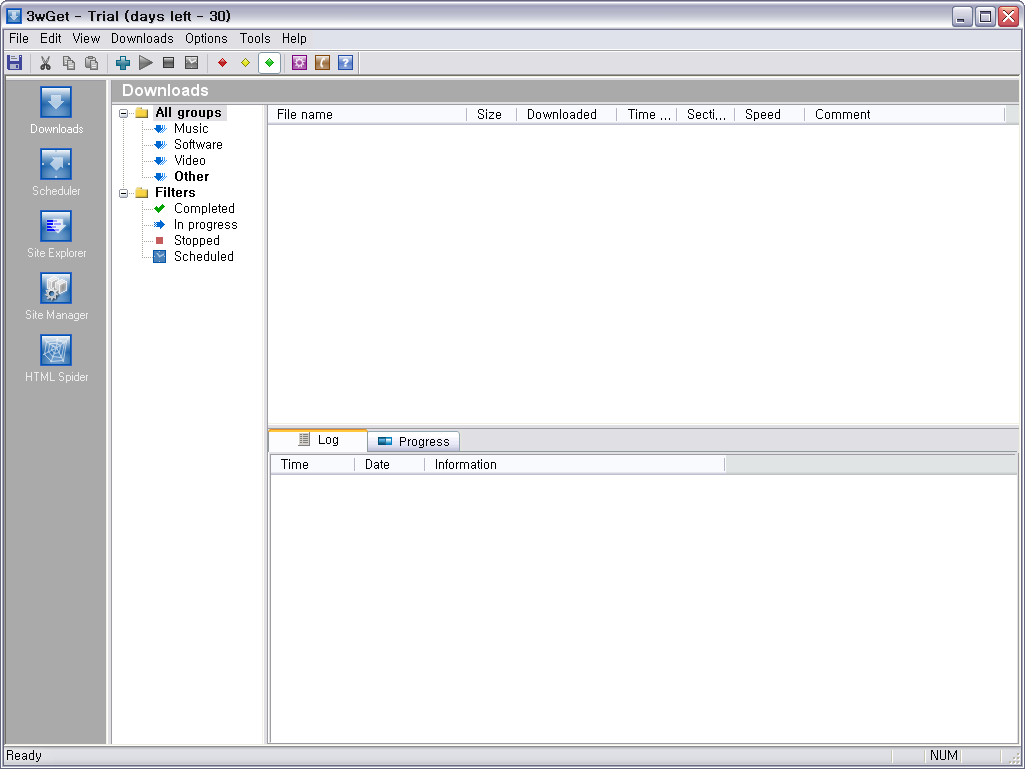Open the HTML Spider sidebar section

point(56,359)
